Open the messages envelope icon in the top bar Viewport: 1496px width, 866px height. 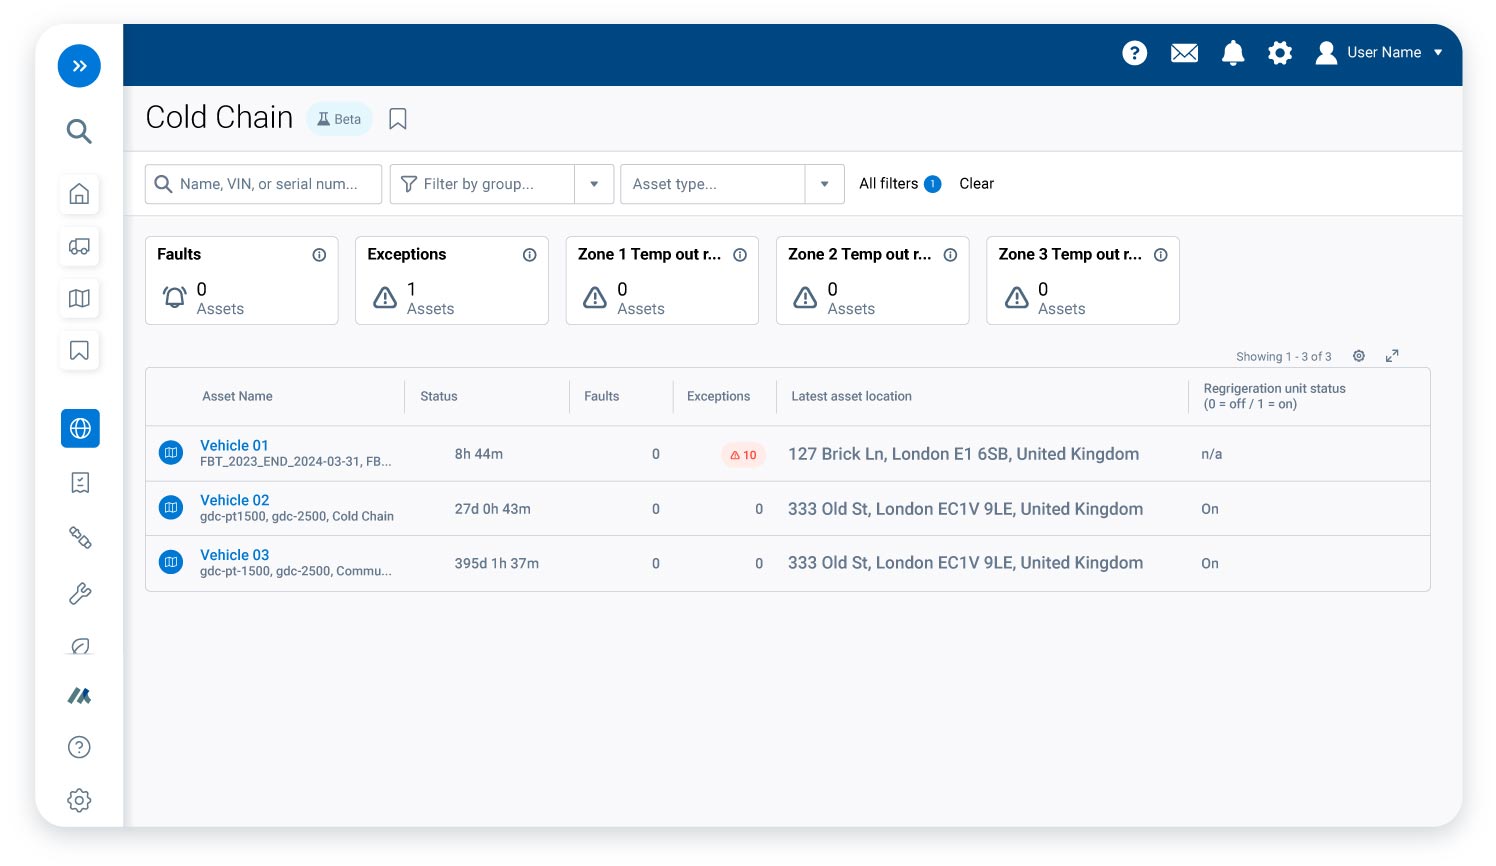click(x=1184, y=53)
